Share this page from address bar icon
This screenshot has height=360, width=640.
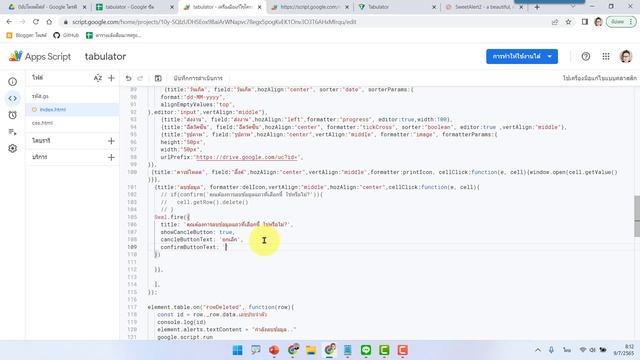click(555, 22)
